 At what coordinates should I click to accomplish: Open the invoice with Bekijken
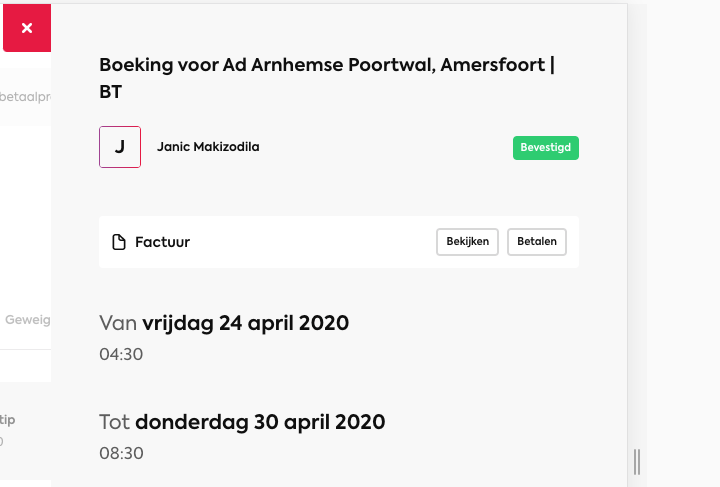point(467,242)
